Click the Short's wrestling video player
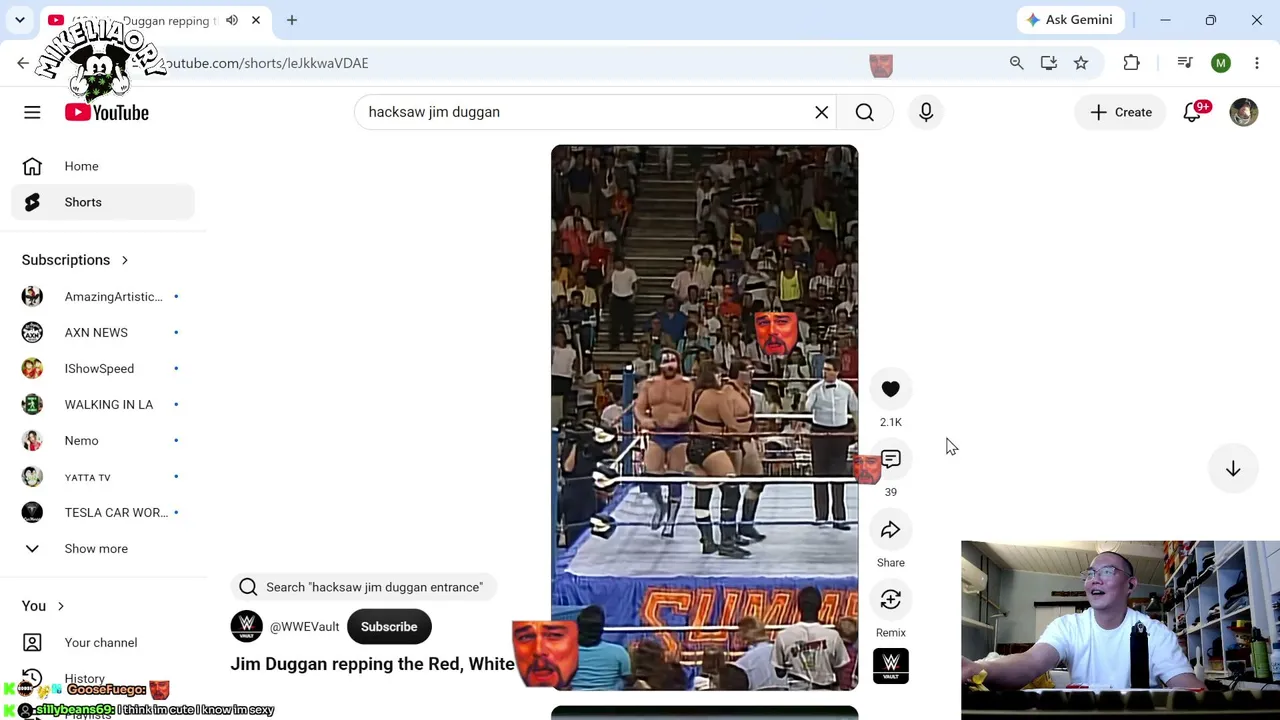The width and height of the screenshot is (1280, 720). pyautogui.click(x=704, y=418)
